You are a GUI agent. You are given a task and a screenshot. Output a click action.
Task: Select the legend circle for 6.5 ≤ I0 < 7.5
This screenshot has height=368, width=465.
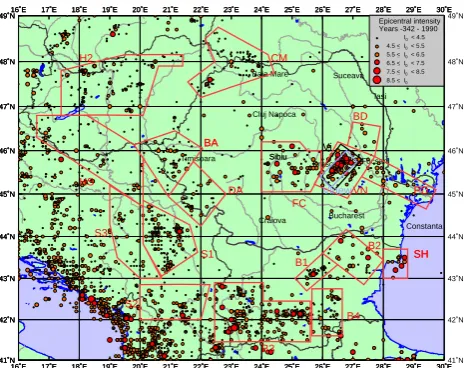377,62
